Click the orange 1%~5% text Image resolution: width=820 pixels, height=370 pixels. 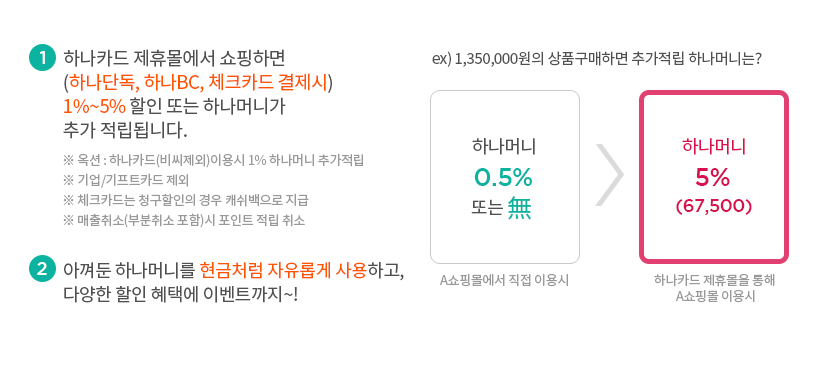tap(94, 107)
